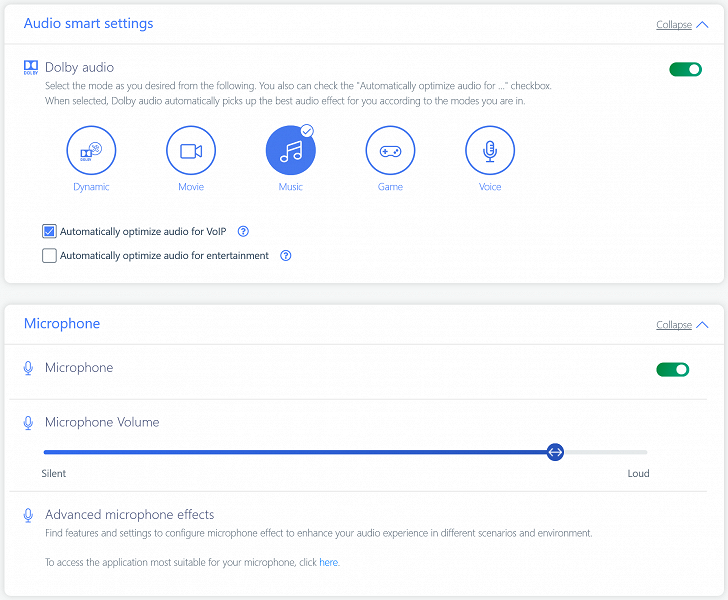Click the Microphone section heading
Viewport: 728px width, 600px height.
click(x=62, y=324)
